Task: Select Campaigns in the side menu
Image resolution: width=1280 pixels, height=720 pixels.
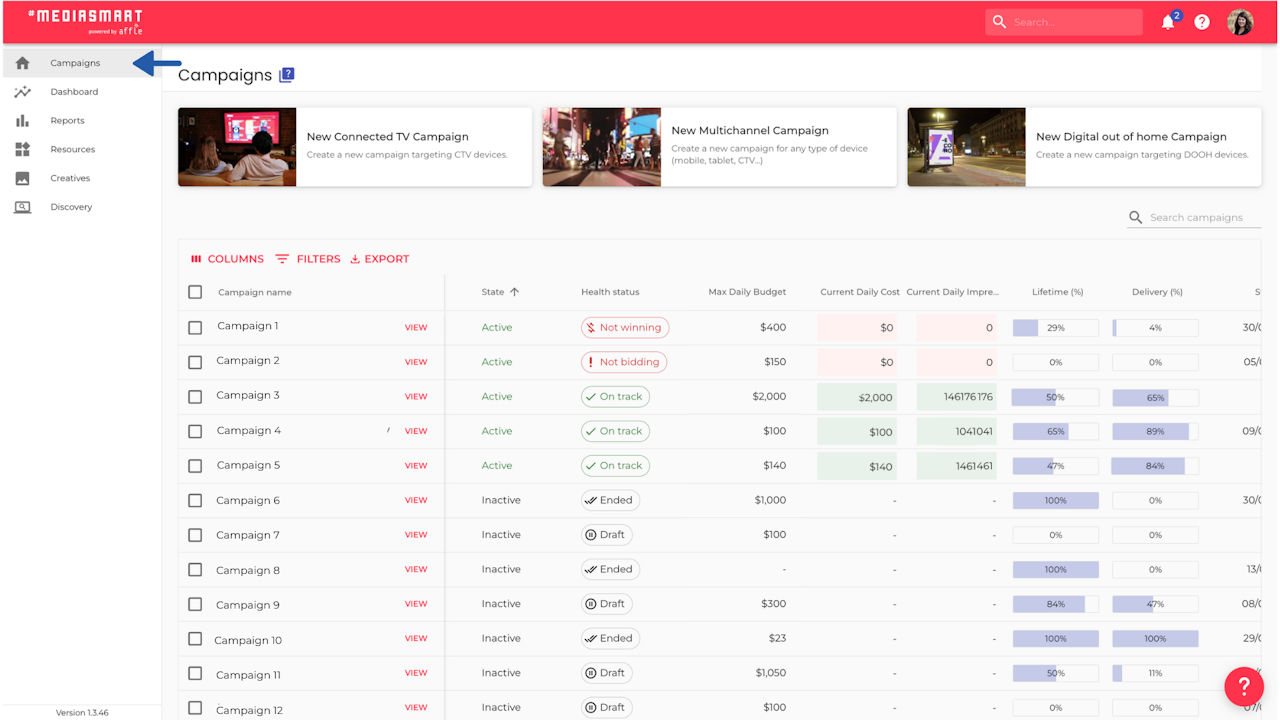Action: 75,63
